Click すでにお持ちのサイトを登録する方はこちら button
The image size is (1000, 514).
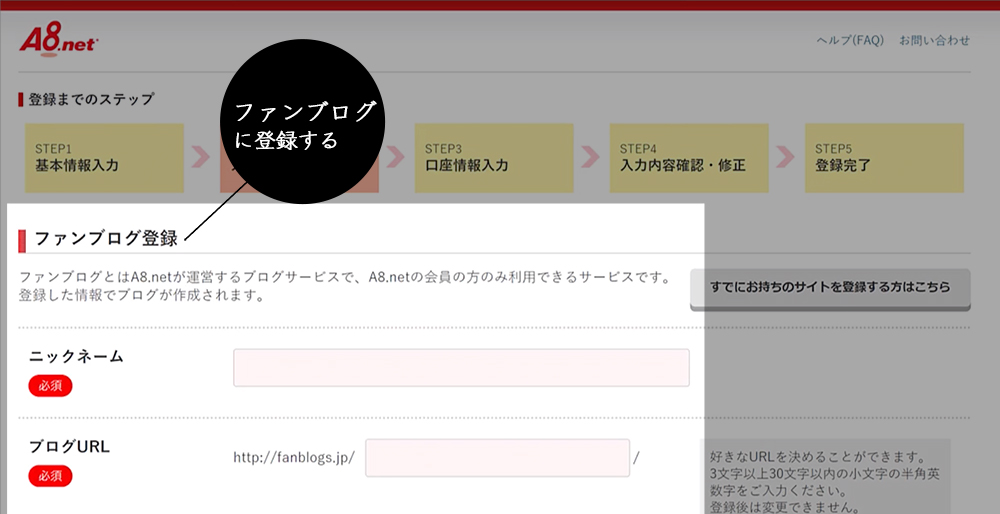(830, 289)
